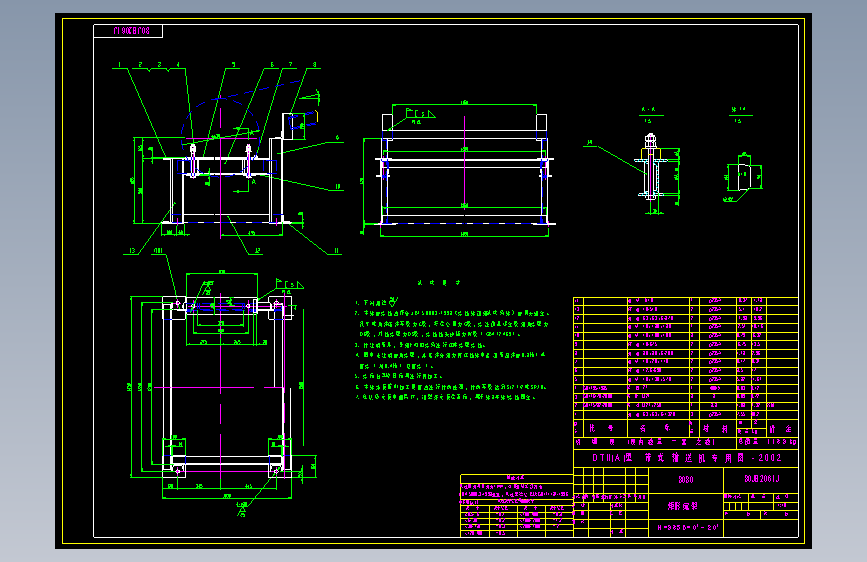Select part balloon number 10
The image size is (867, 562).
(x=338, y=187)
